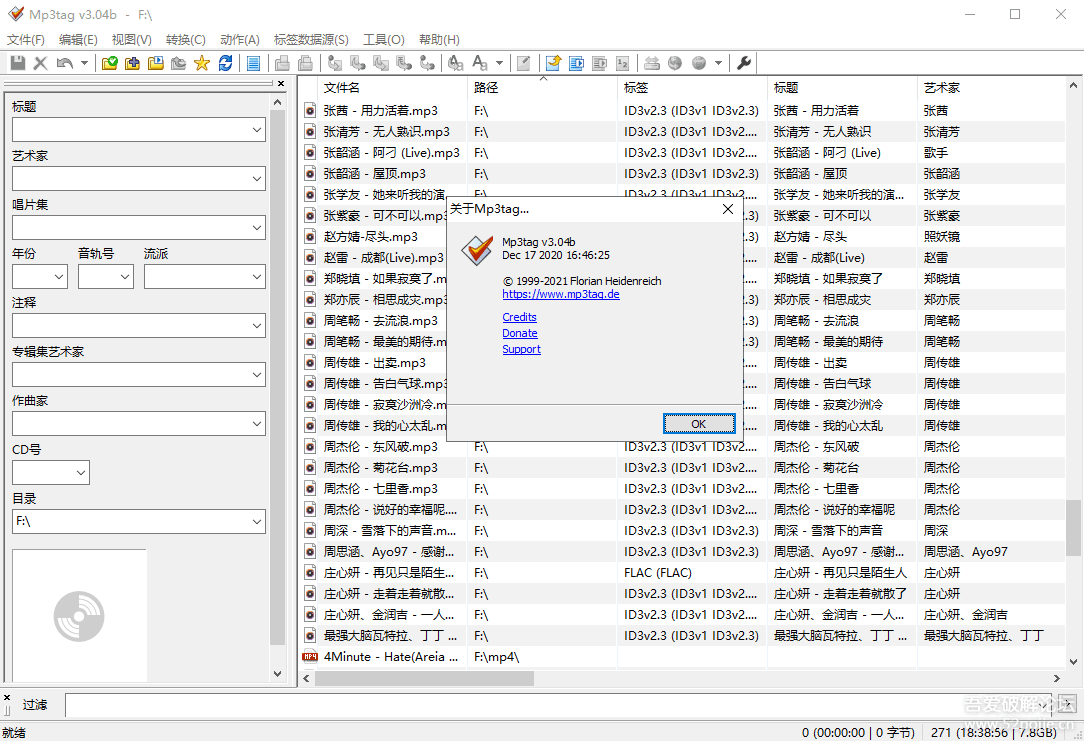Expand the 专辑集艺术家 dropdown
Viewport: 1084px width, 741px height.
click(256, 375)
